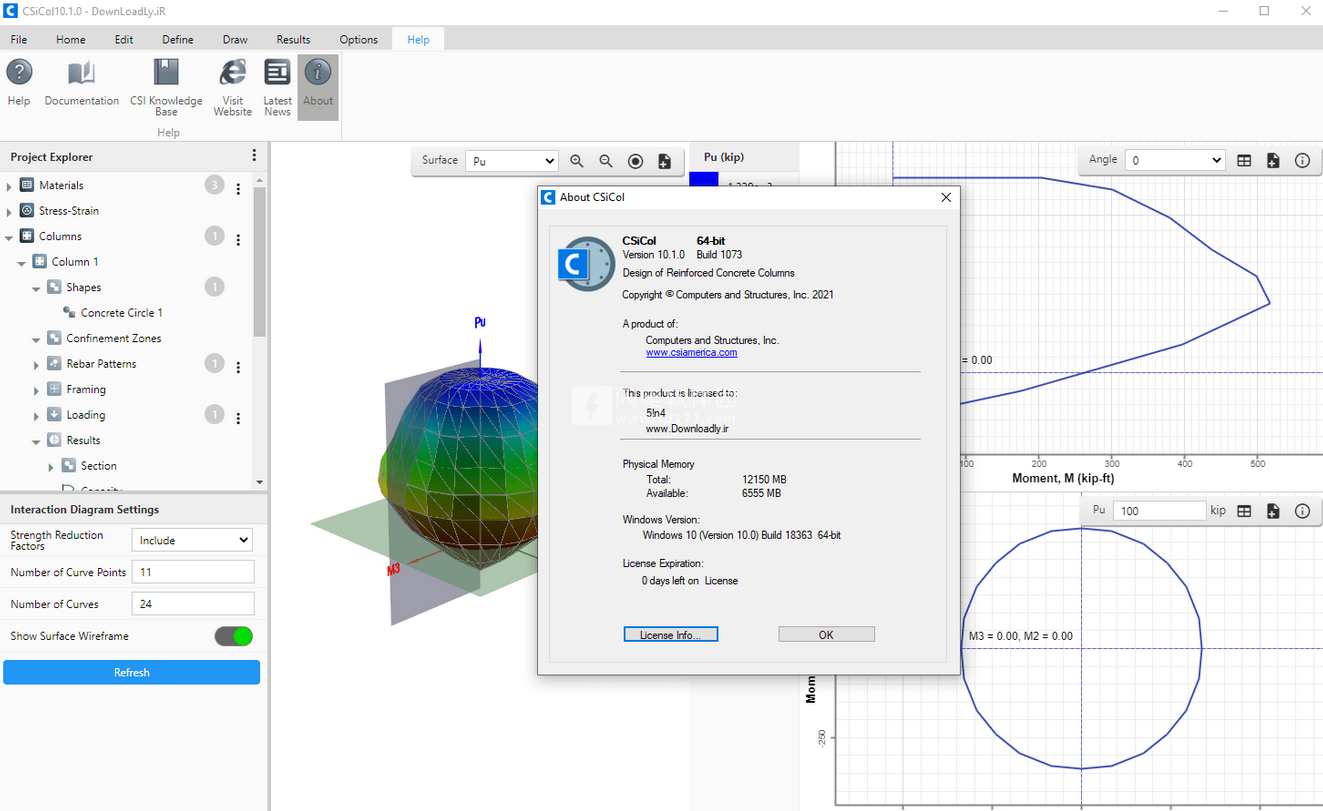The image size is (1323, 811).
Task: Click the surface view target/reset icon
Action: click(x=635, y=161)
